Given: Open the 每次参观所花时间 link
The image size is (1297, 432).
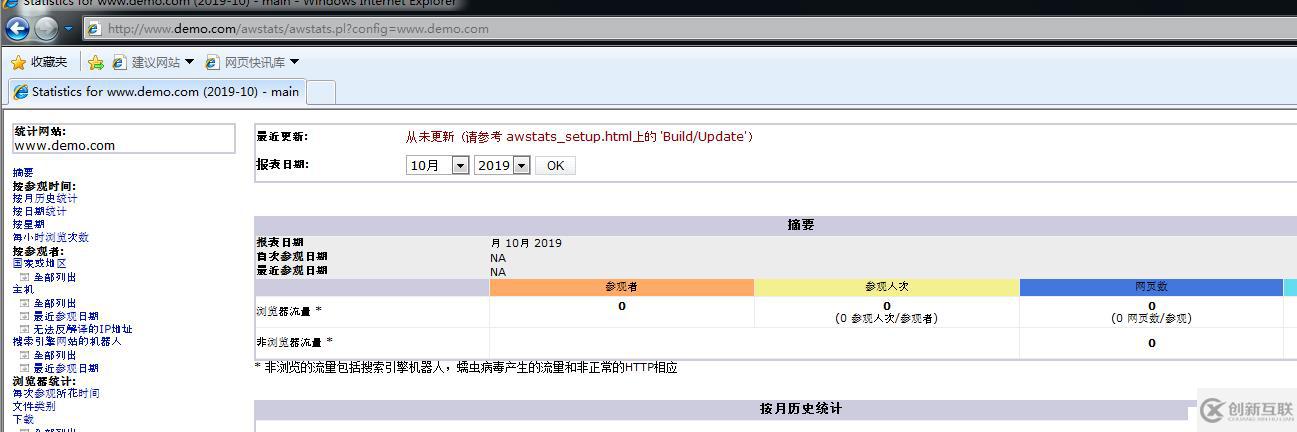Looking at the screenshot, I should 56,394.
